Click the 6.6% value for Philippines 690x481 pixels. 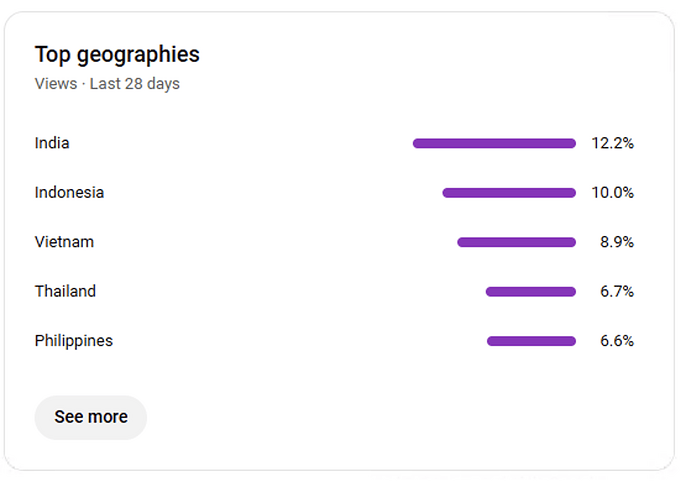pyautogui.click(x=617, y=341)
